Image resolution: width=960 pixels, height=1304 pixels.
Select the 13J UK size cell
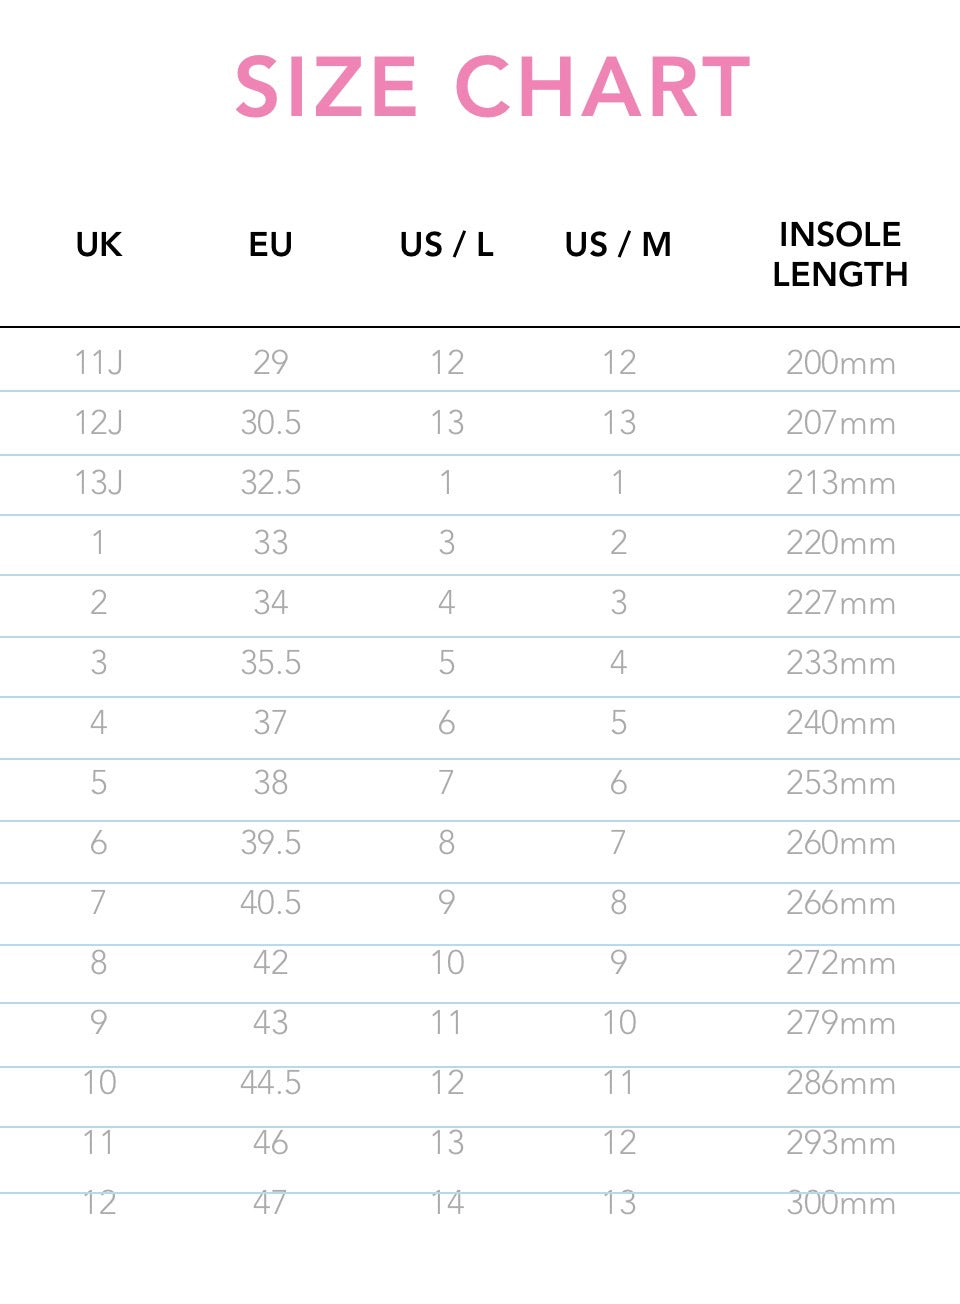pyautogui.click(x=98, y=483)
